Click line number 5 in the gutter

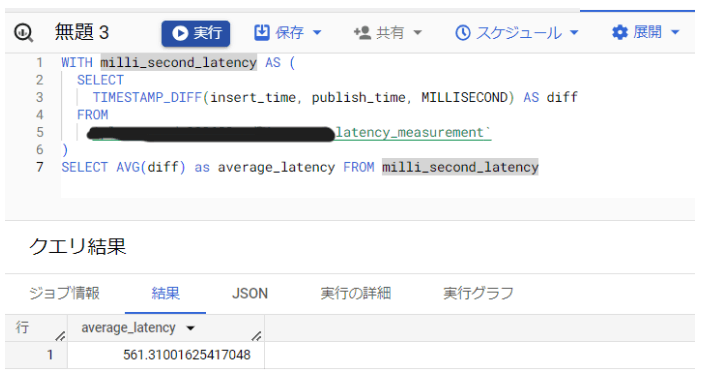click(x=40, y=132)
